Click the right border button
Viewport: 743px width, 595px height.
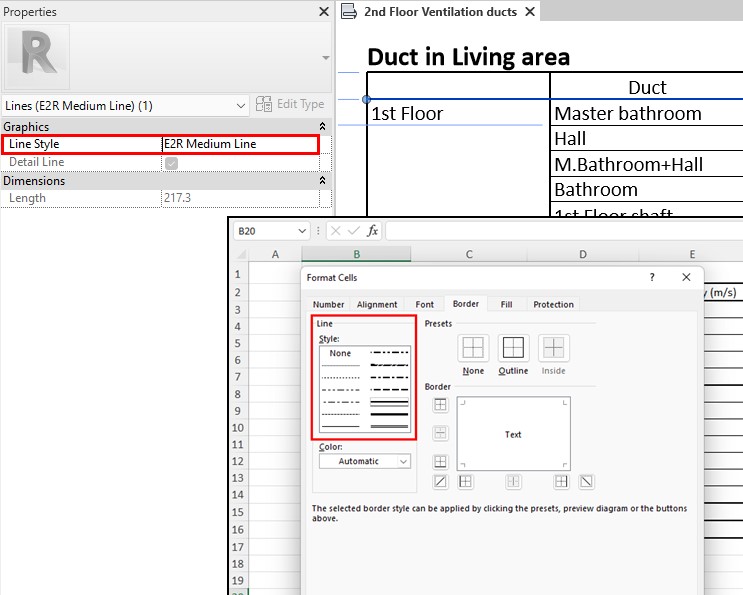point(561,481)
